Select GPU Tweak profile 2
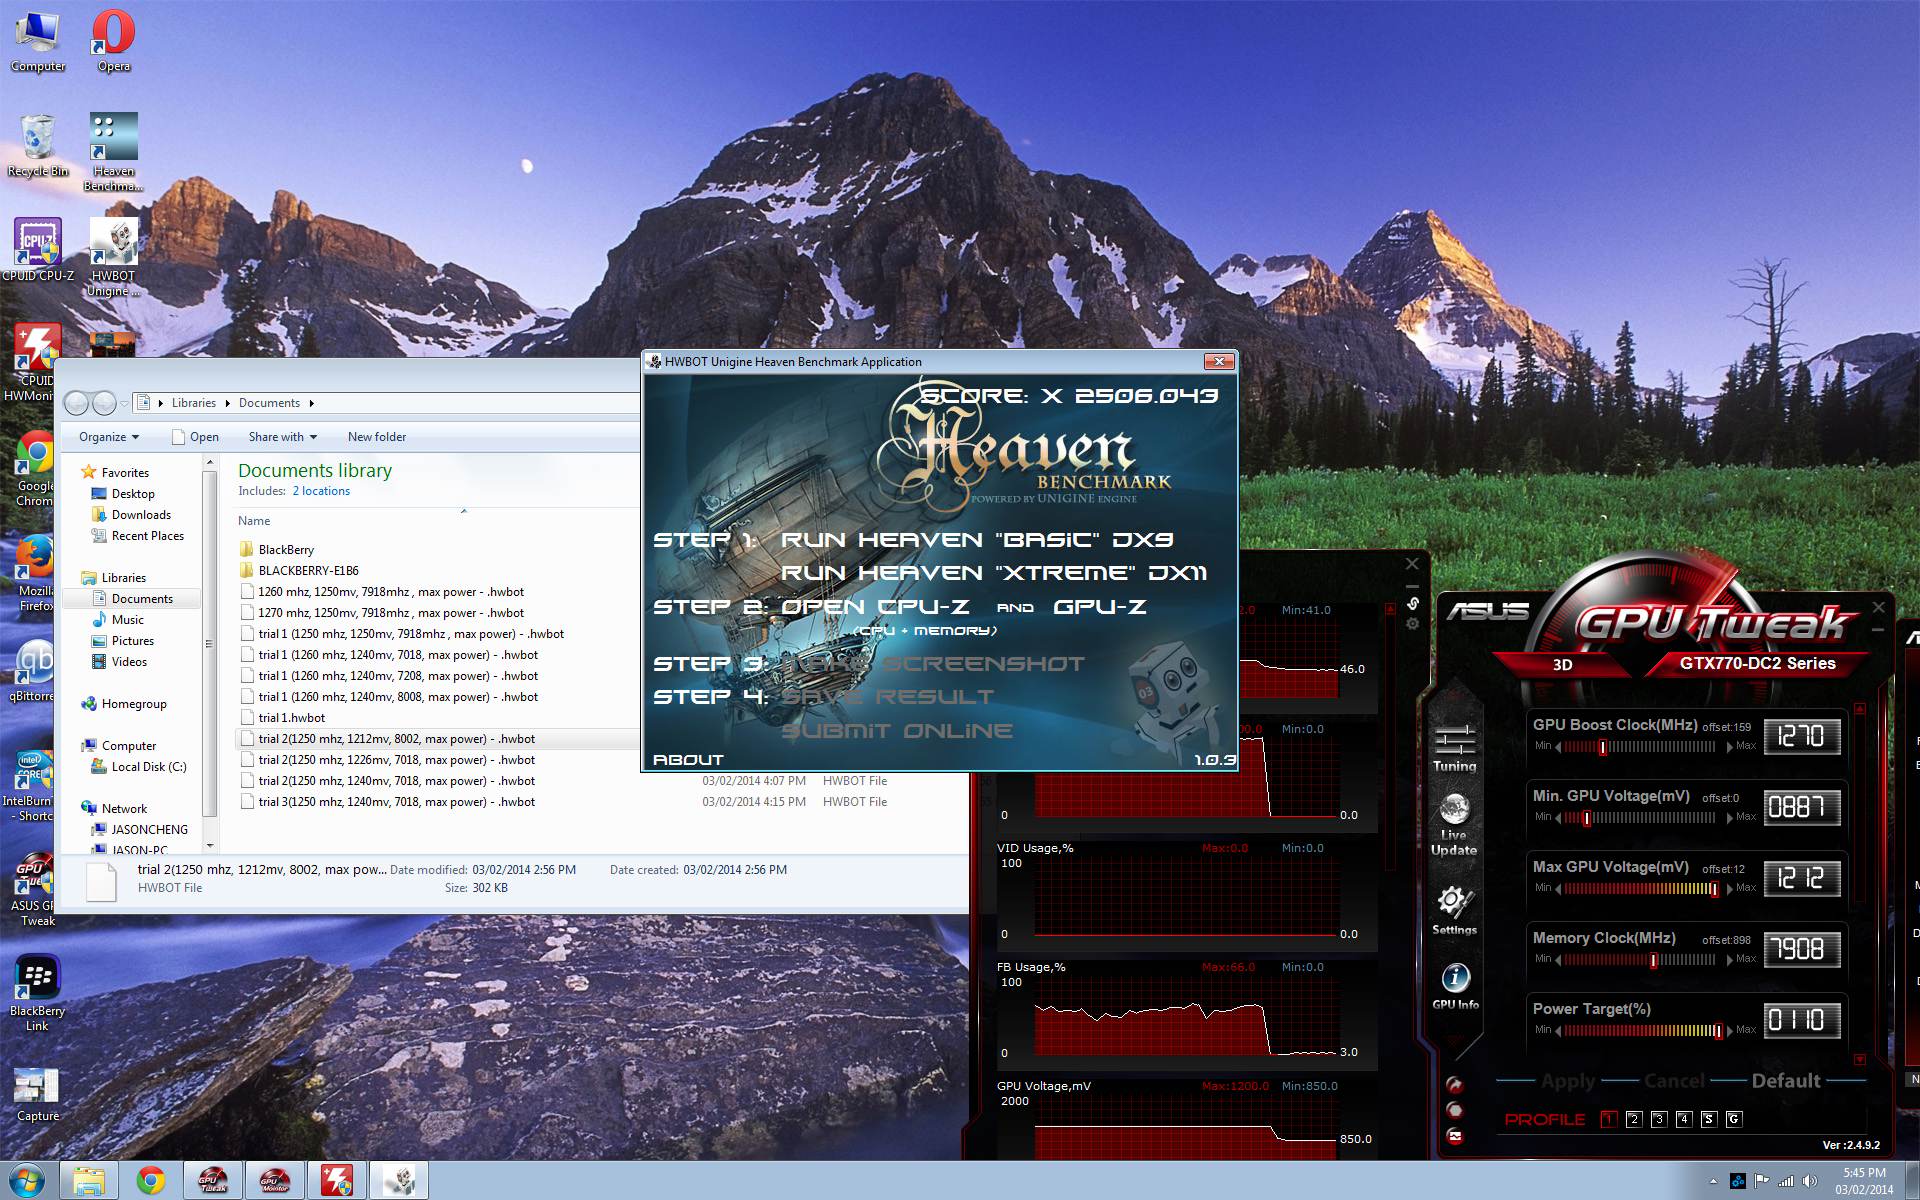Viewport: 1920px width, 1200px height. coord(1633,1119)
